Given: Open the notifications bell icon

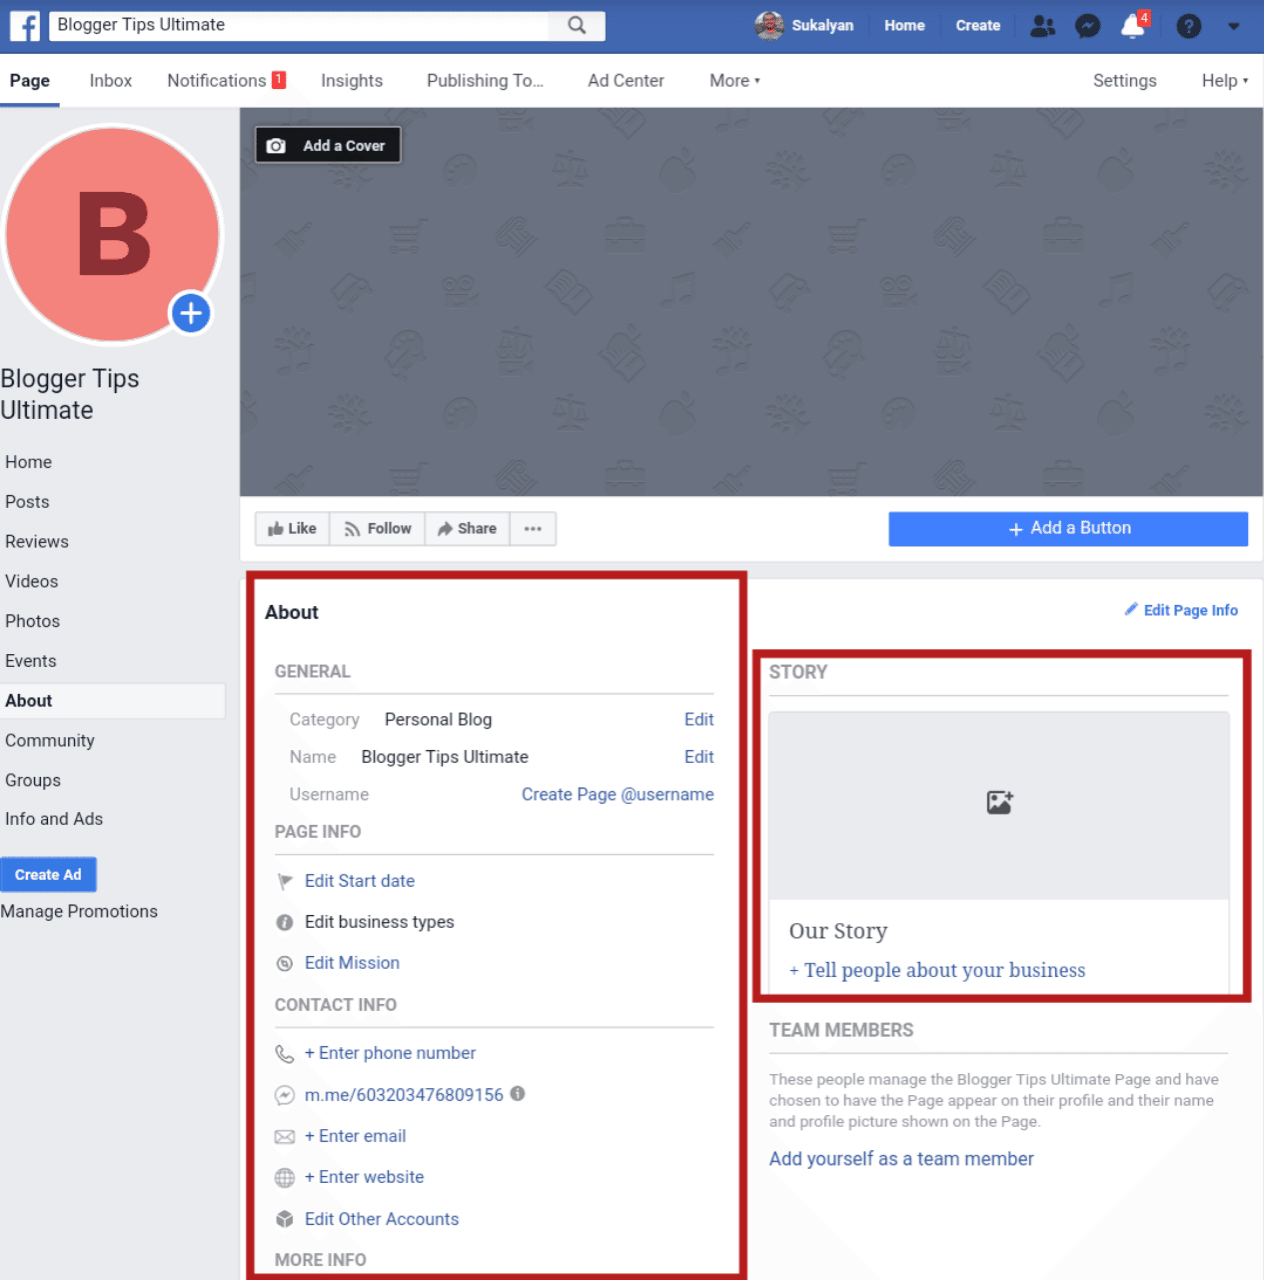Looking at the screenshot, I should tap(1133, 26).
